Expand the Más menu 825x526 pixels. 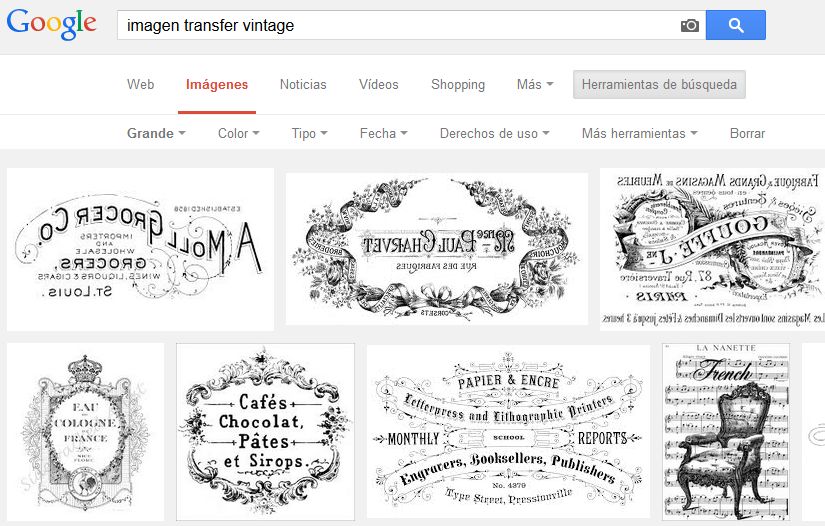pyautogui.click(x=535, y=84)
